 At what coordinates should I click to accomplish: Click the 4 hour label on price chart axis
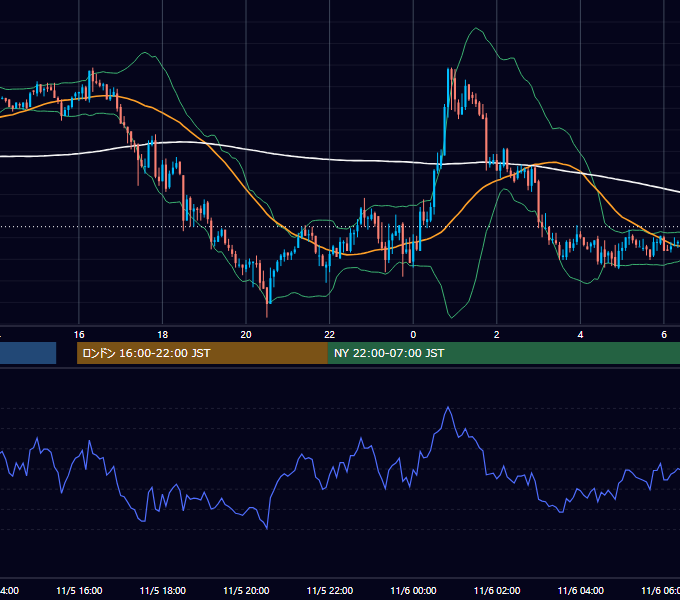pos(580,335)
